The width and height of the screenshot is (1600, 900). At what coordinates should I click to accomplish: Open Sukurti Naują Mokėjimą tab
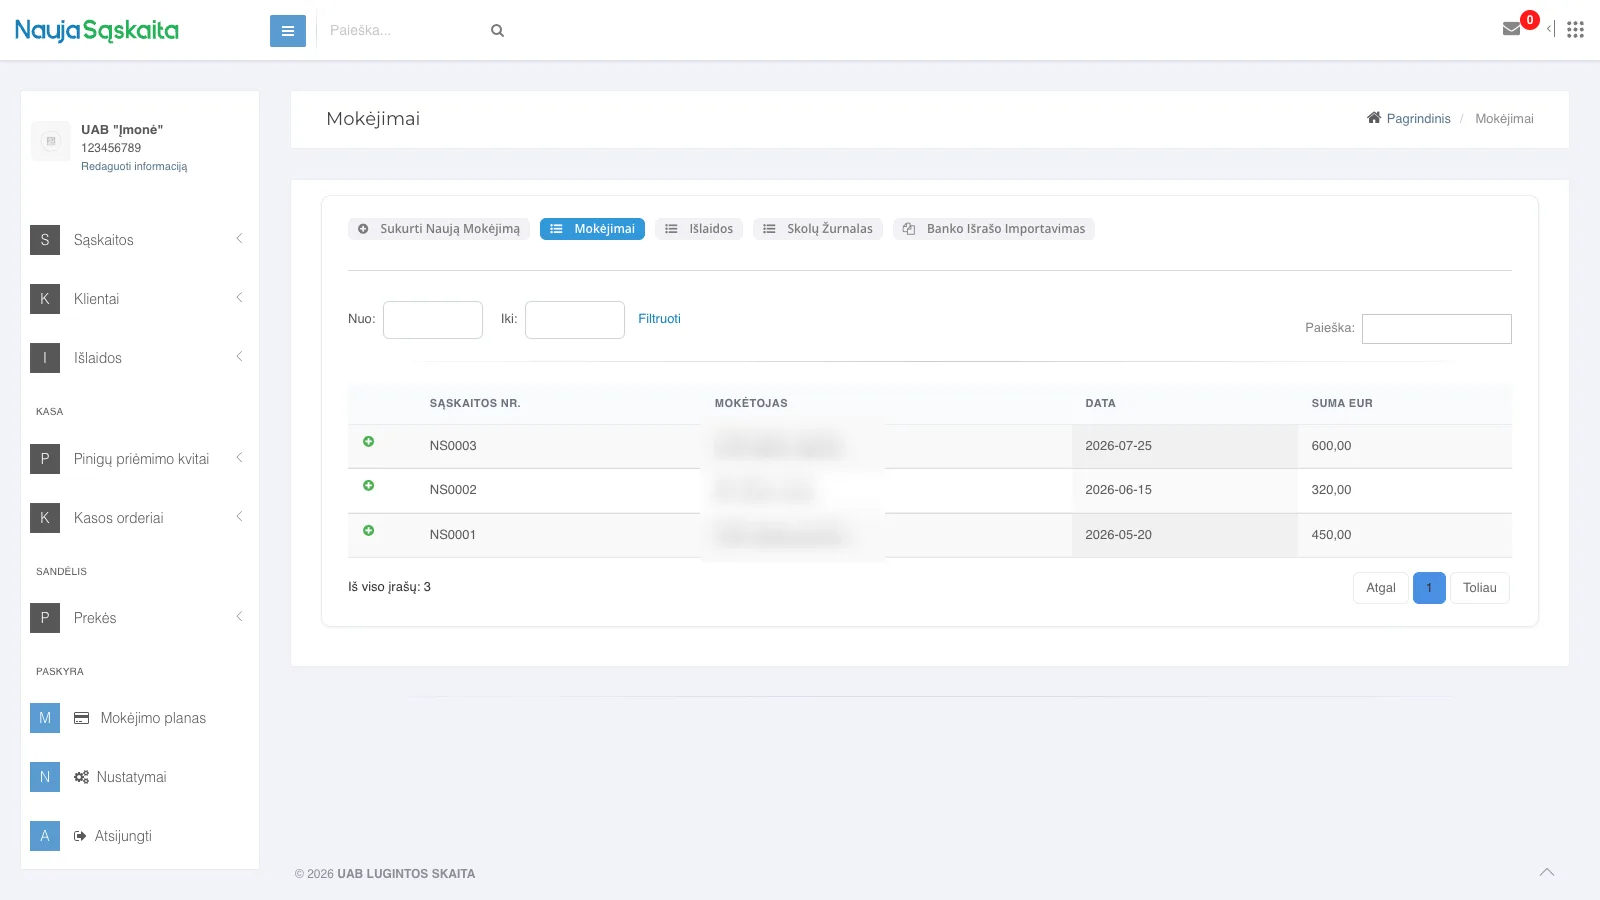(x=439, y=229)
